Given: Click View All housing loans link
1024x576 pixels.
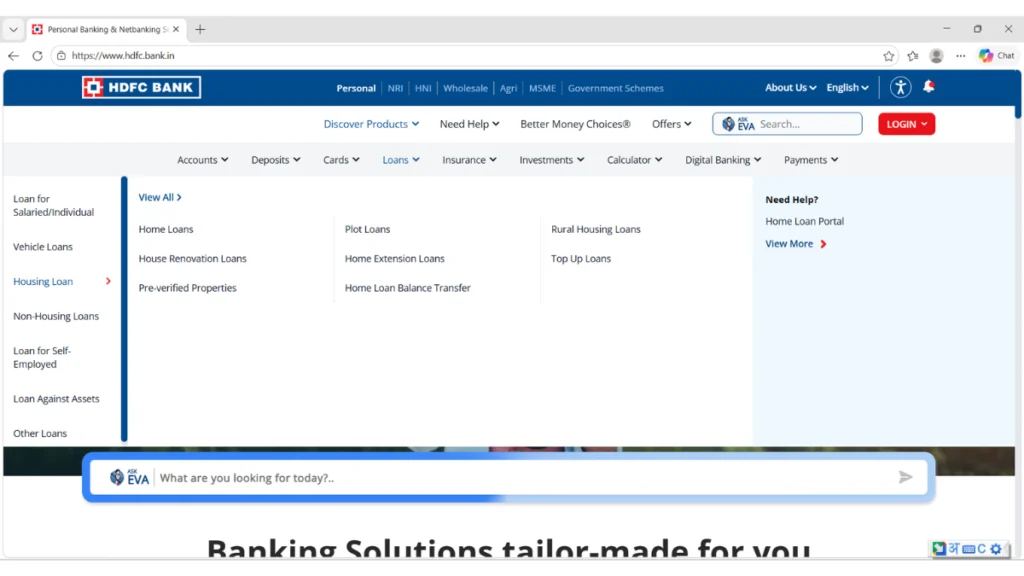Looking at the screenshot, I should pos(160,197).
